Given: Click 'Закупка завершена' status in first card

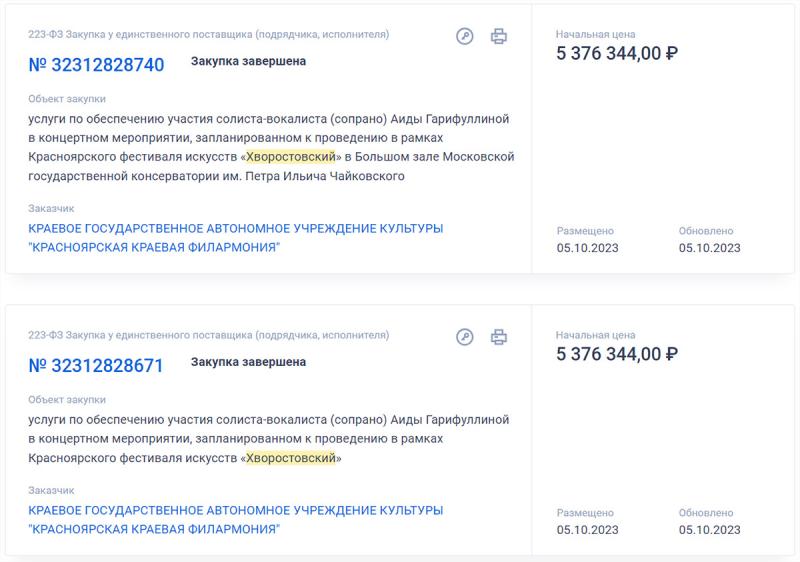Looking at the screenshot, I should click(x=248, y=61).
